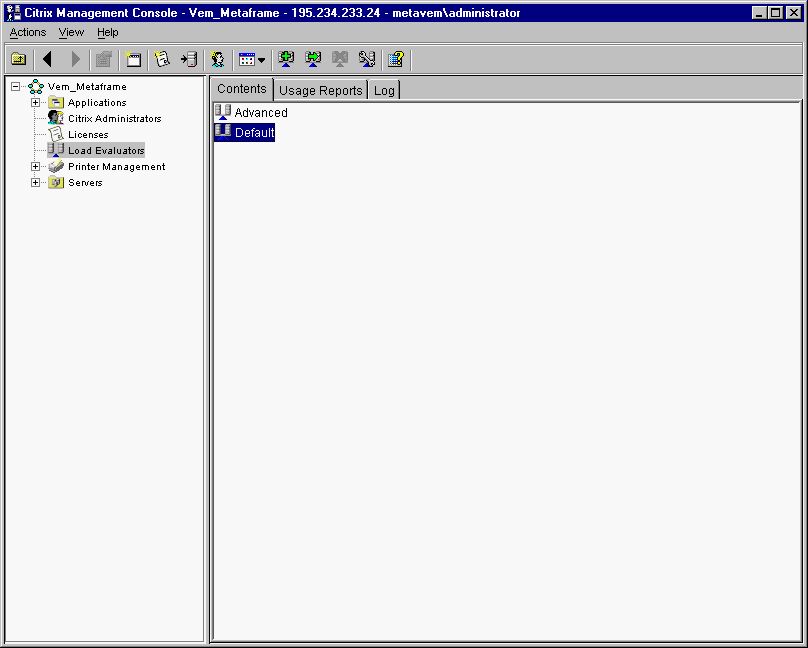This screenshot has width=808, height=648.
Task: Click the up-one-level folder toolbar icon
Action: (x=19, y=59)
